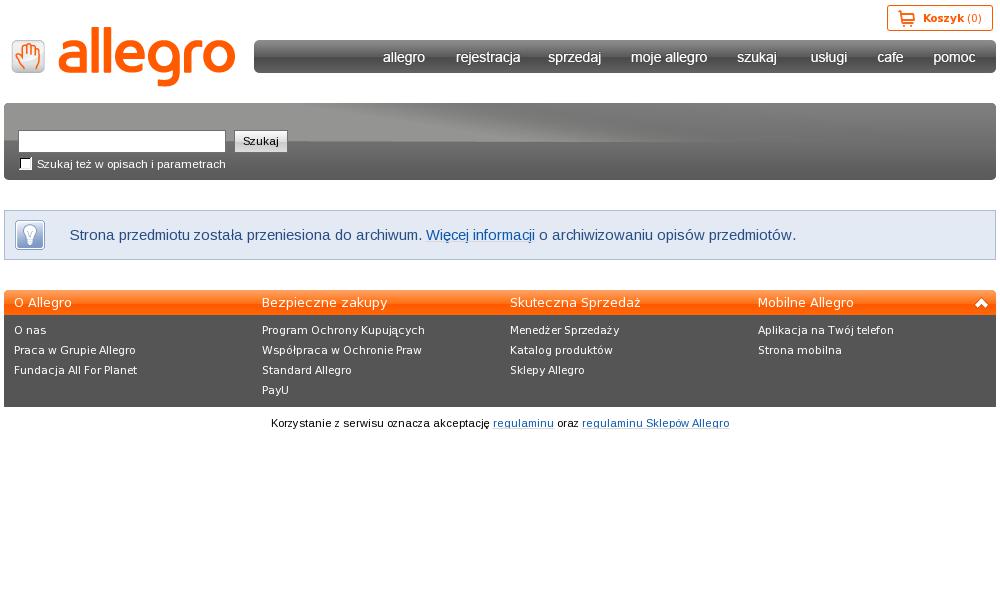Enable 'Szukaj też w opisach i parametrach' checkbox
The image size is (1000, 600).
pyautogui.click(x=26, y=164)
